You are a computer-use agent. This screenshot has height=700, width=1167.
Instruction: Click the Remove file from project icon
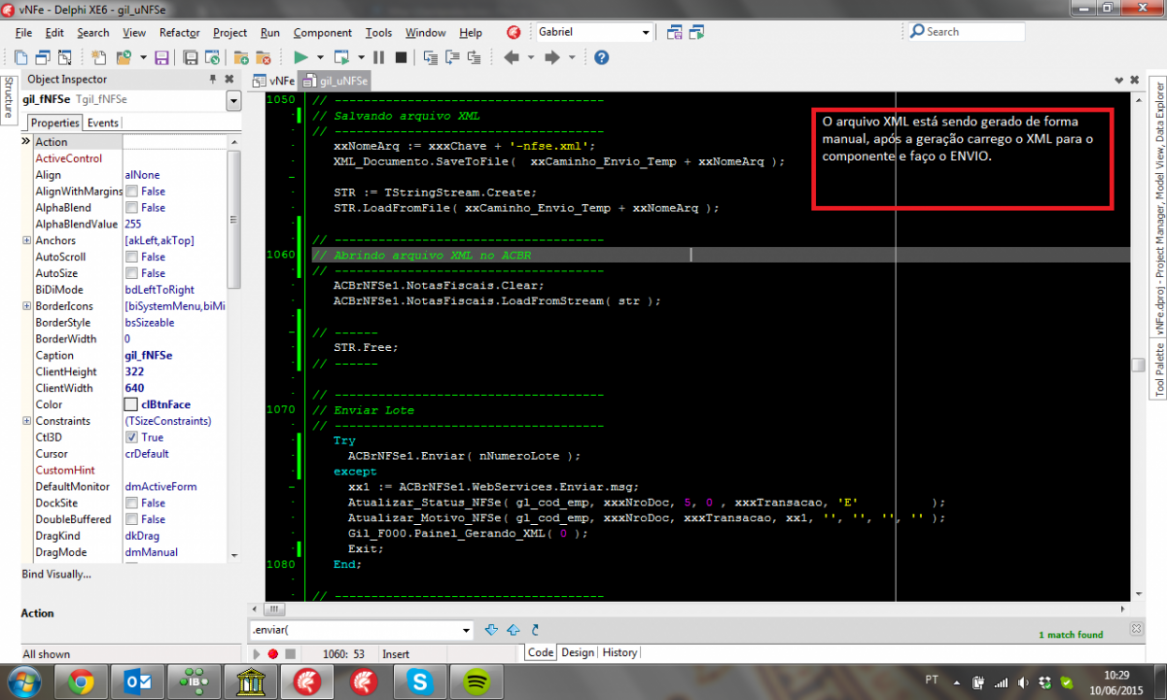[x=263, y=57]
